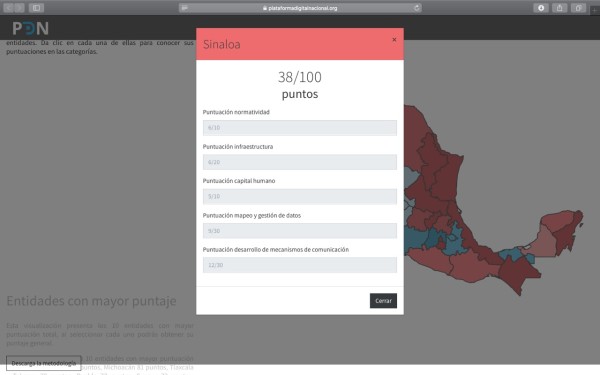Click the reader icon inside the address bar

[x=184, y=8]
